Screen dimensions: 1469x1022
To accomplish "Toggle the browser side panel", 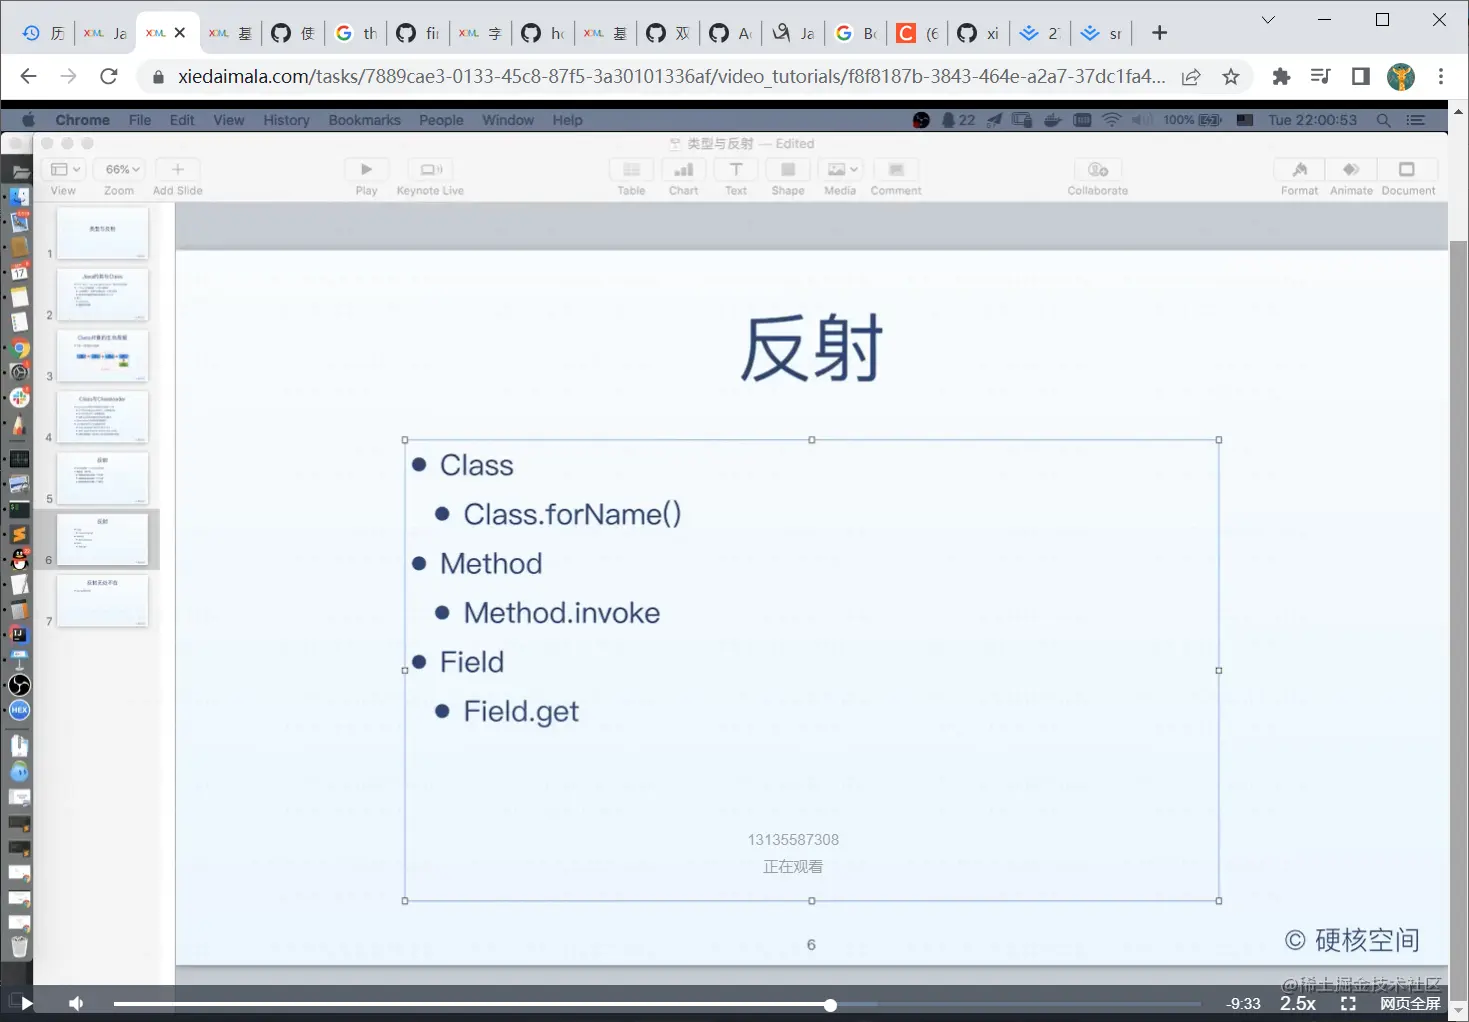I will click(1361, 76).
